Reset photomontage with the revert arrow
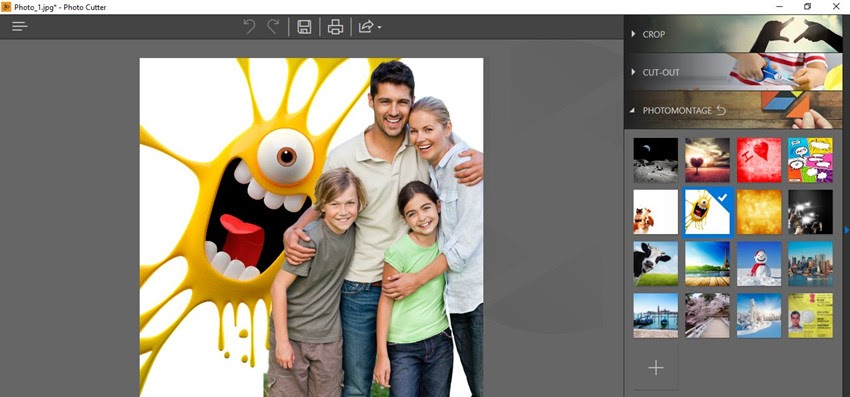Image resolution: width=850 pixels, height=397 pixels. click(721, 110)
